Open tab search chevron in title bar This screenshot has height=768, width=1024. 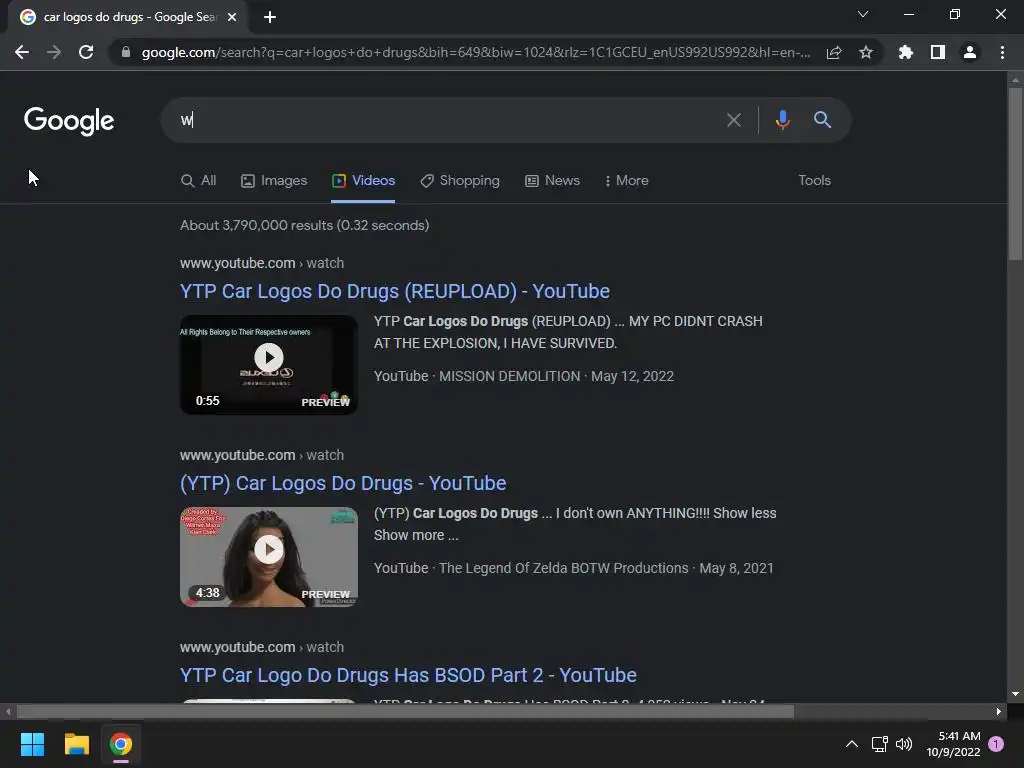[x=863, y=14]
